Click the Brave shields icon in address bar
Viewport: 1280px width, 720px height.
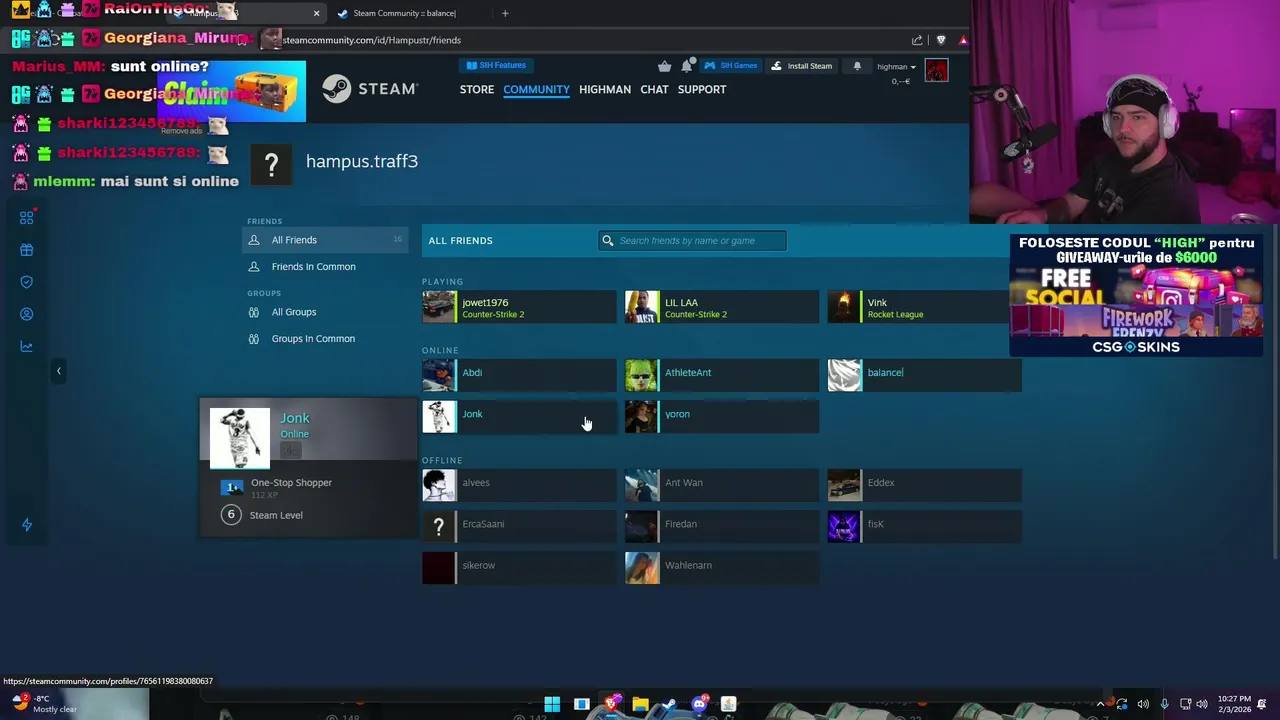tap(941, 40)
